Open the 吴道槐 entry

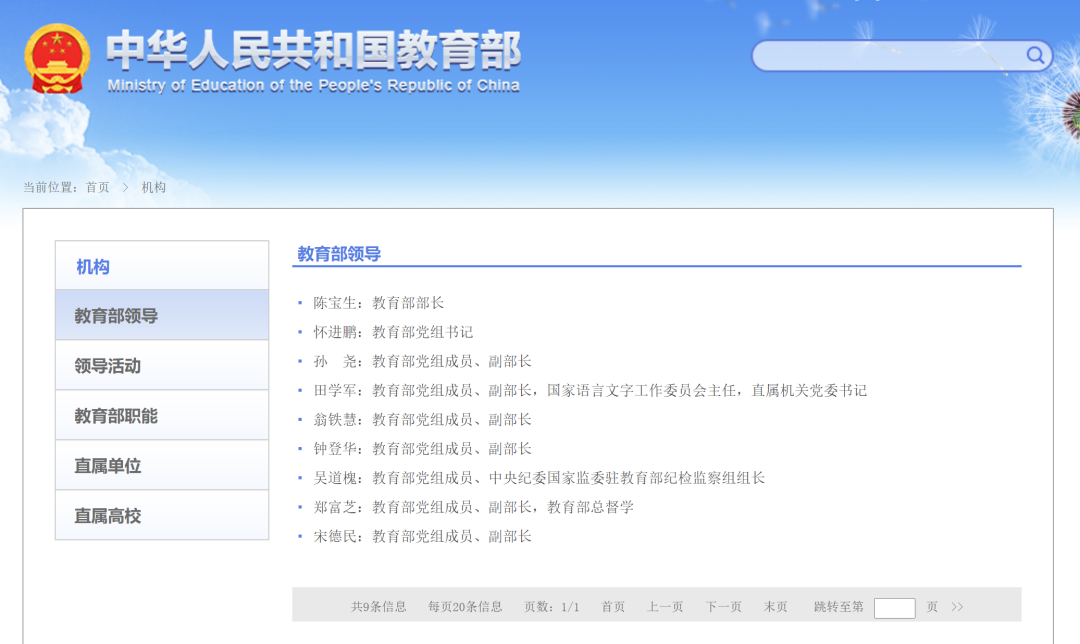coord(539,478)
